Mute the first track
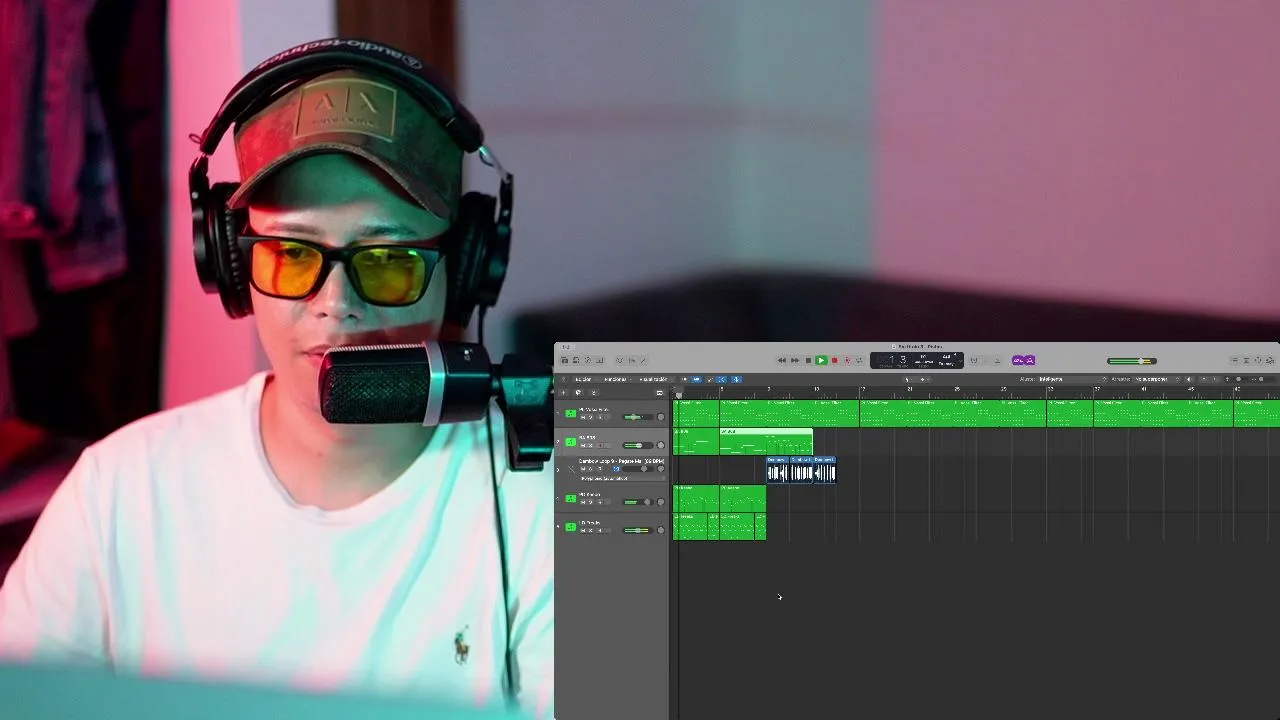 (583, 417)
